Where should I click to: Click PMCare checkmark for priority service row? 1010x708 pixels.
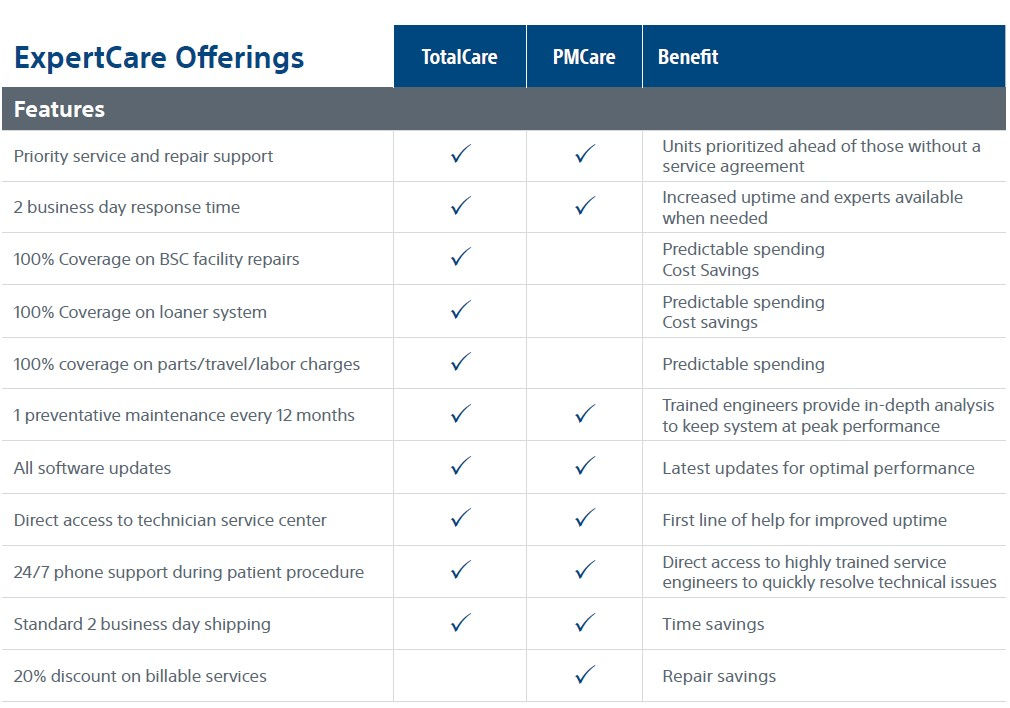585,155
